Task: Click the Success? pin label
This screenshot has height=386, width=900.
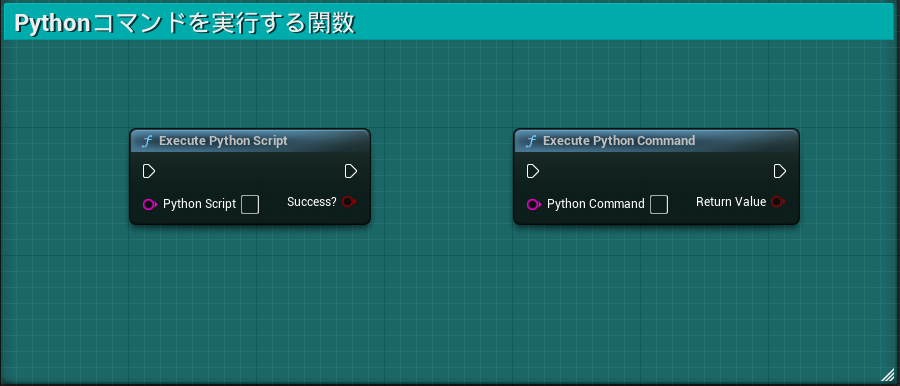Action: tap(312, 202)
